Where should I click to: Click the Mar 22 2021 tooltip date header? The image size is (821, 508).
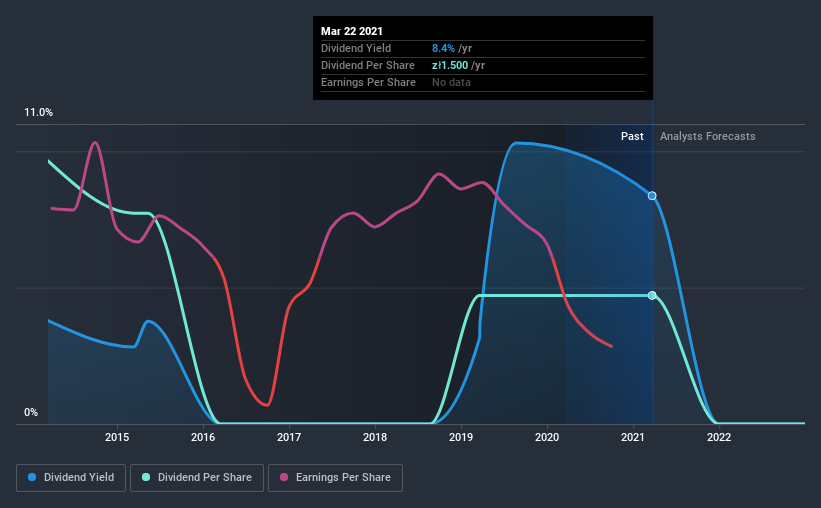(352, 31)
